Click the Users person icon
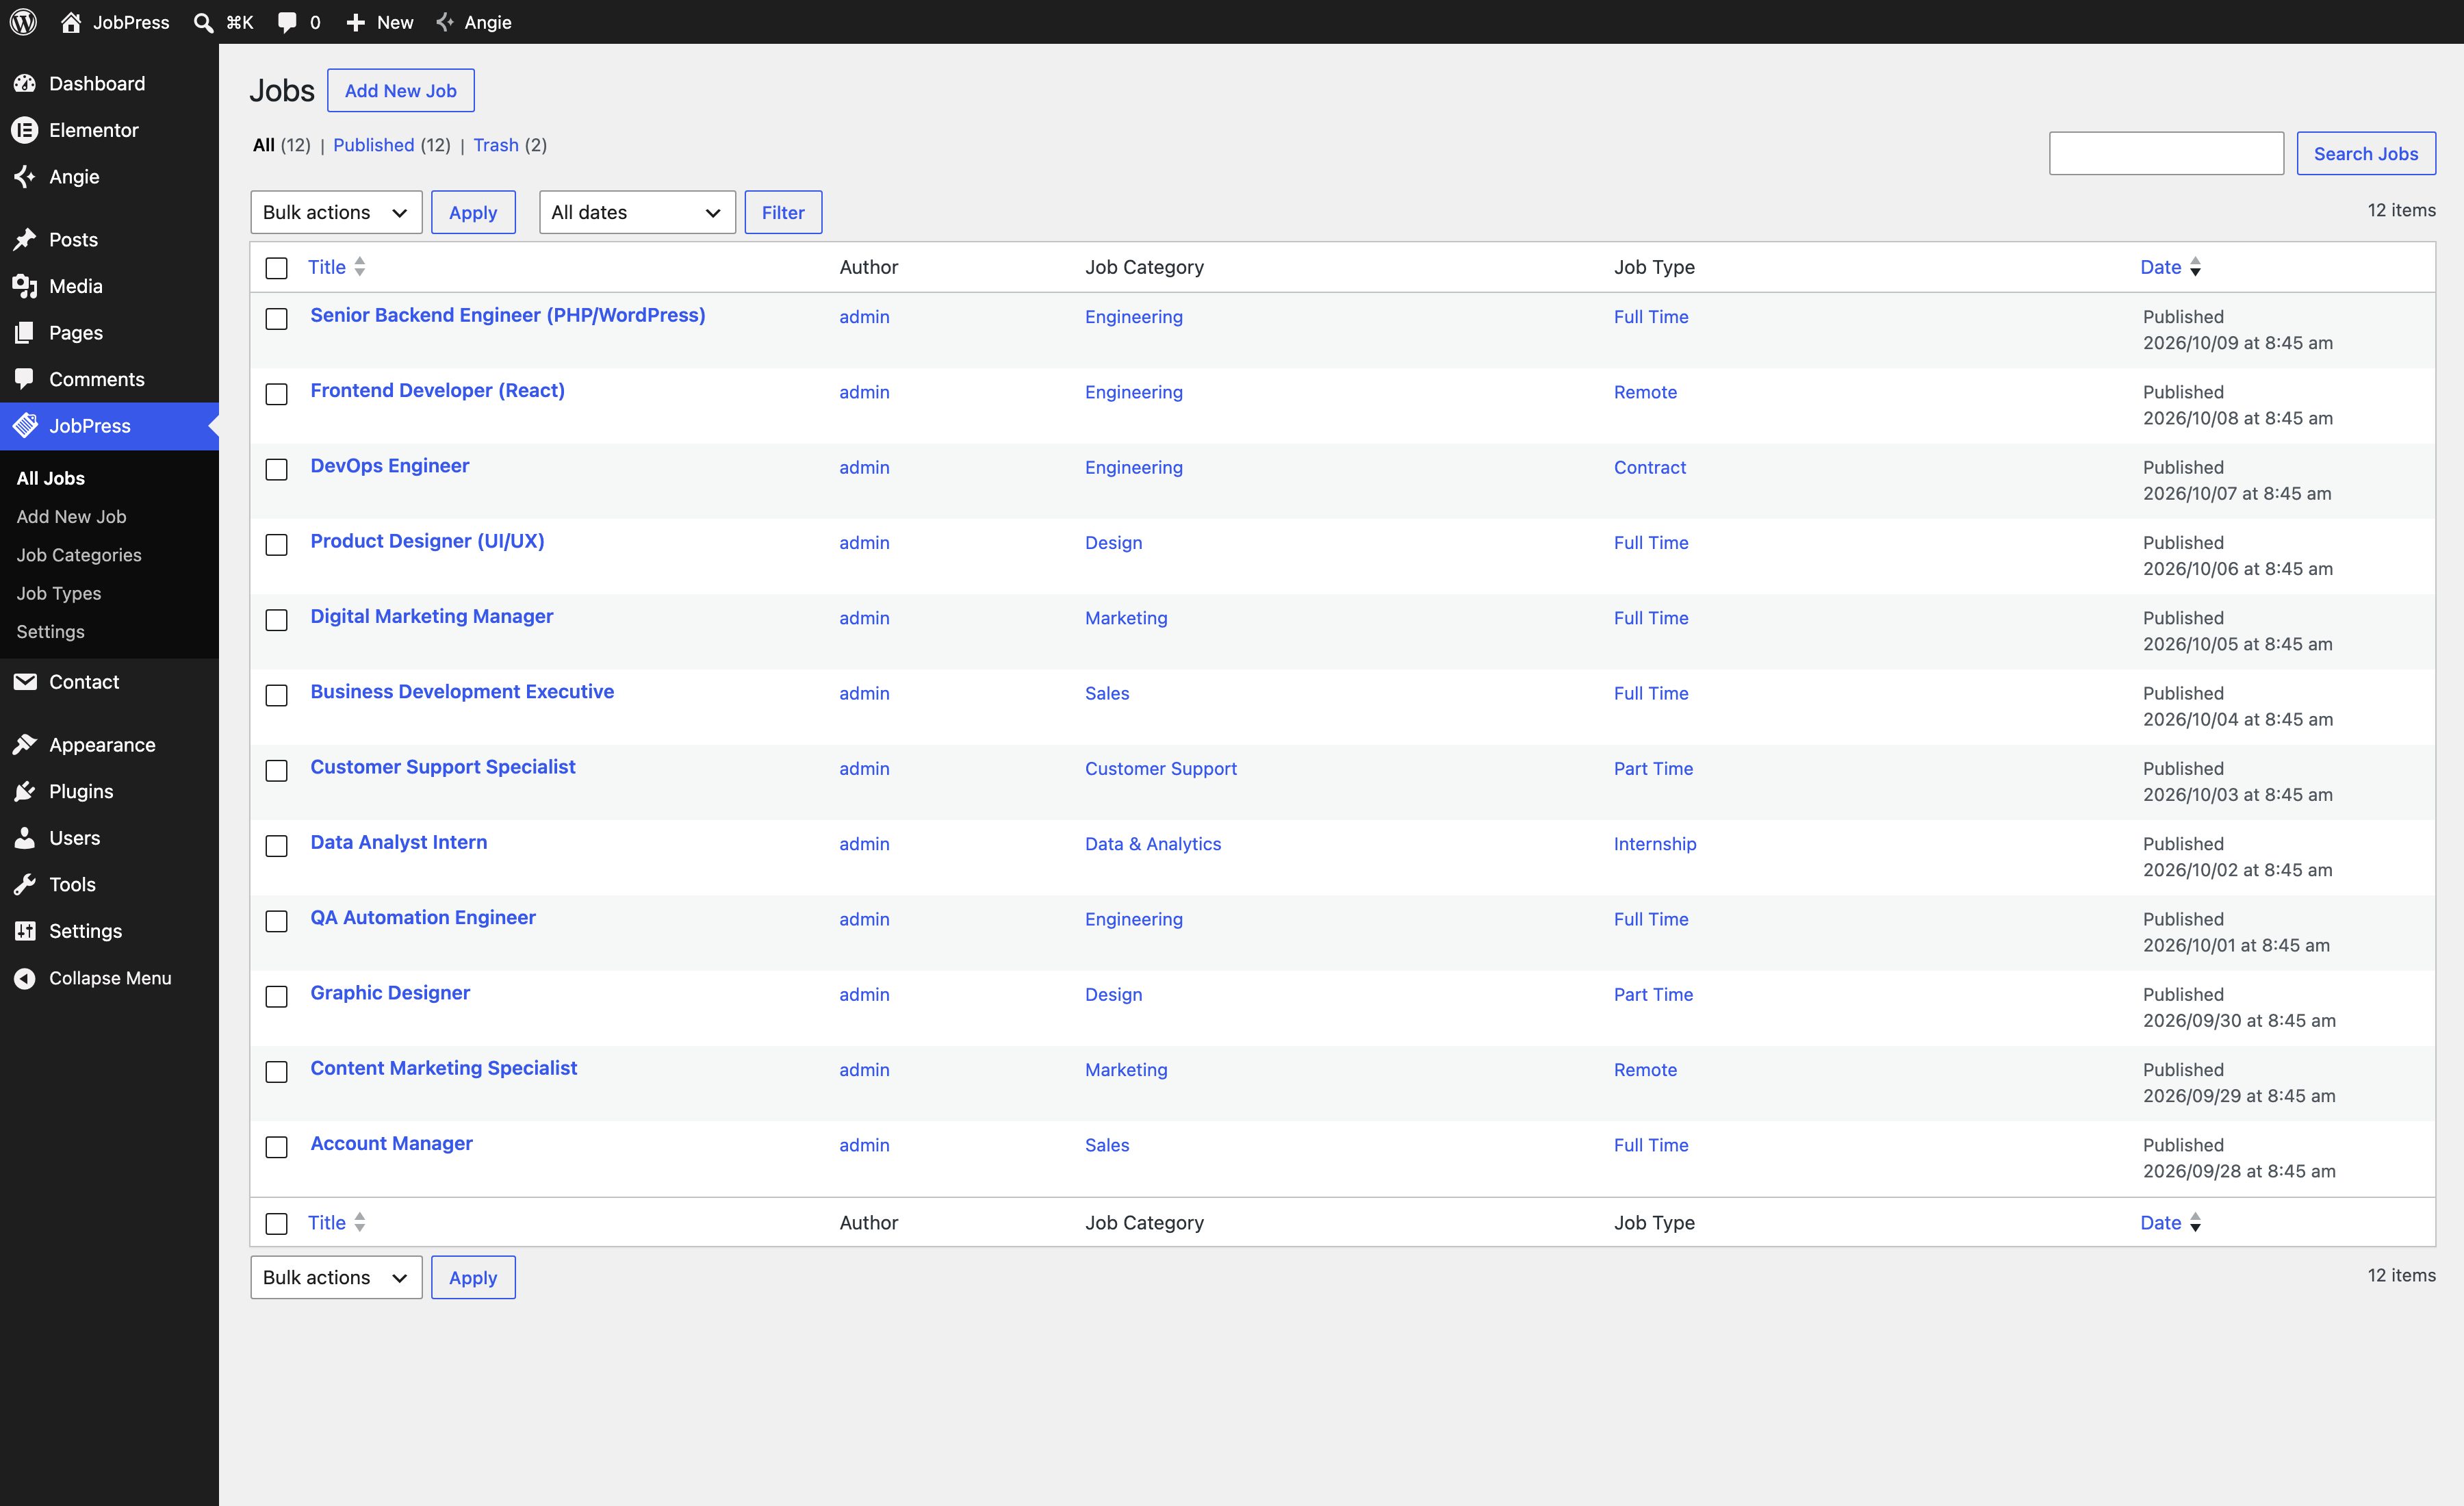 [25, 838]
